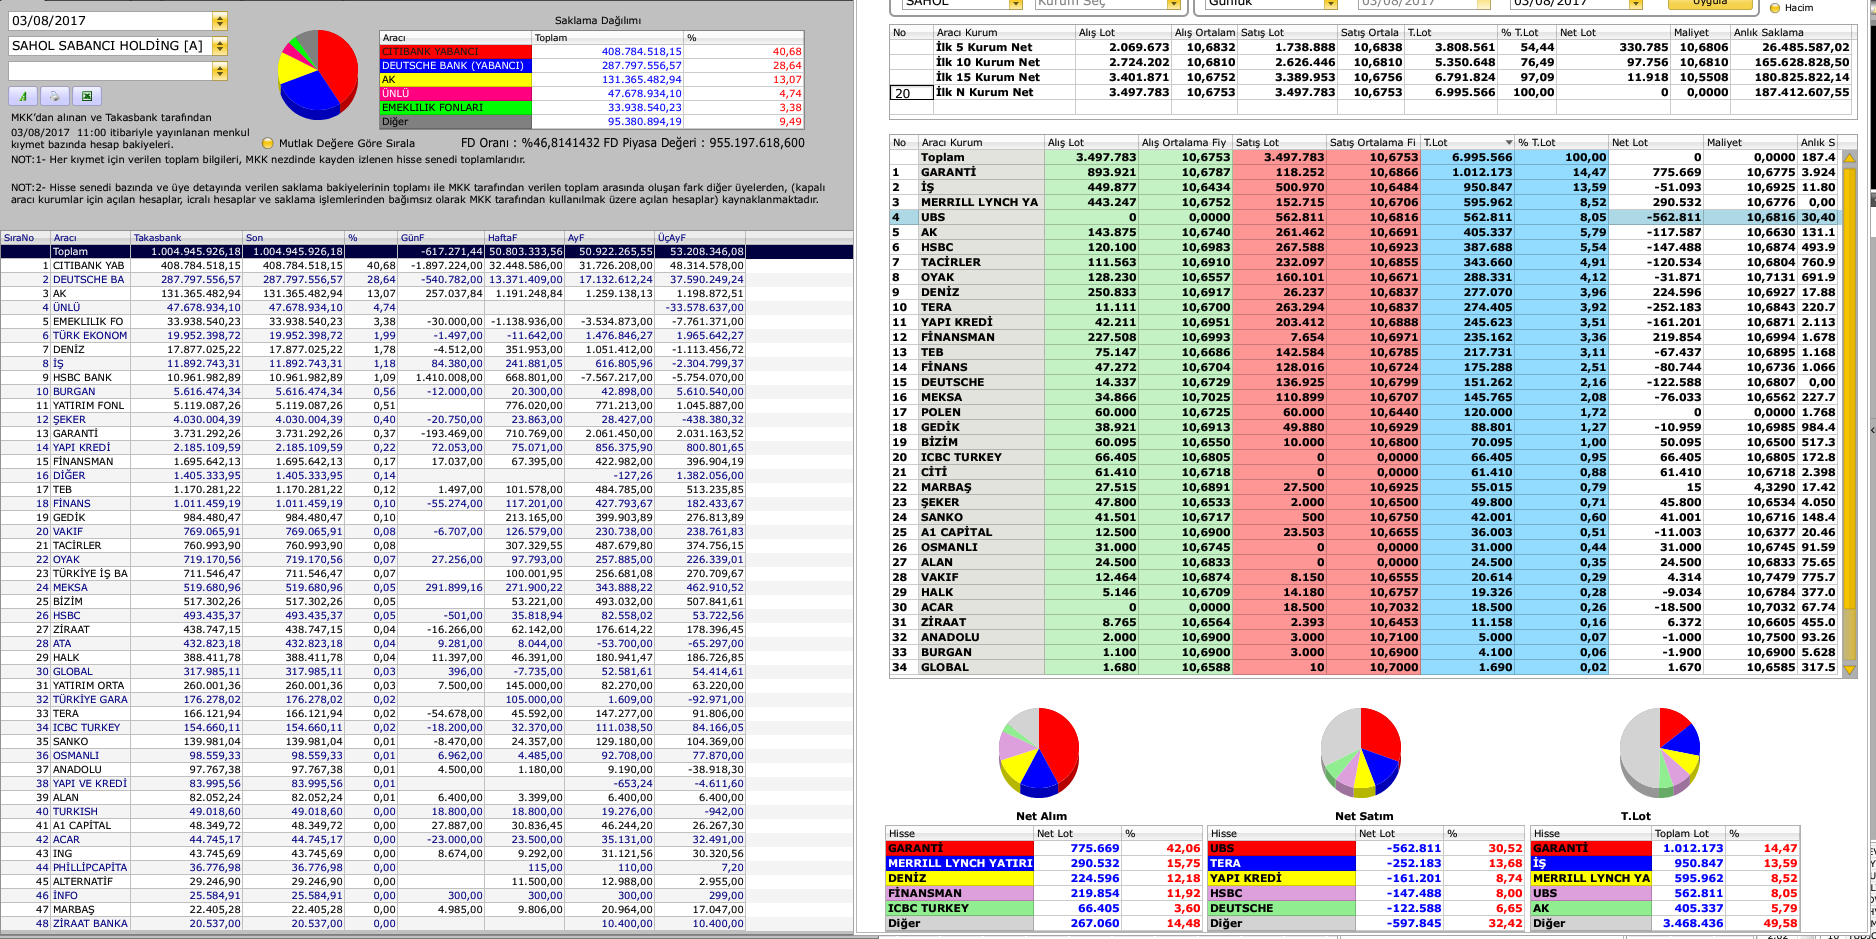Screen dimensions: 1876x939
Task: Select the A1 CAPİTAL row 25 in broker table
Action: tap(1364, 532)
